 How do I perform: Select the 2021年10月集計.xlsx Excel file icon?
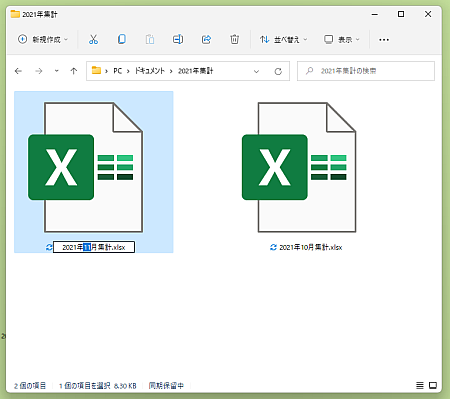pyautogui.click(x=299, y=167)
